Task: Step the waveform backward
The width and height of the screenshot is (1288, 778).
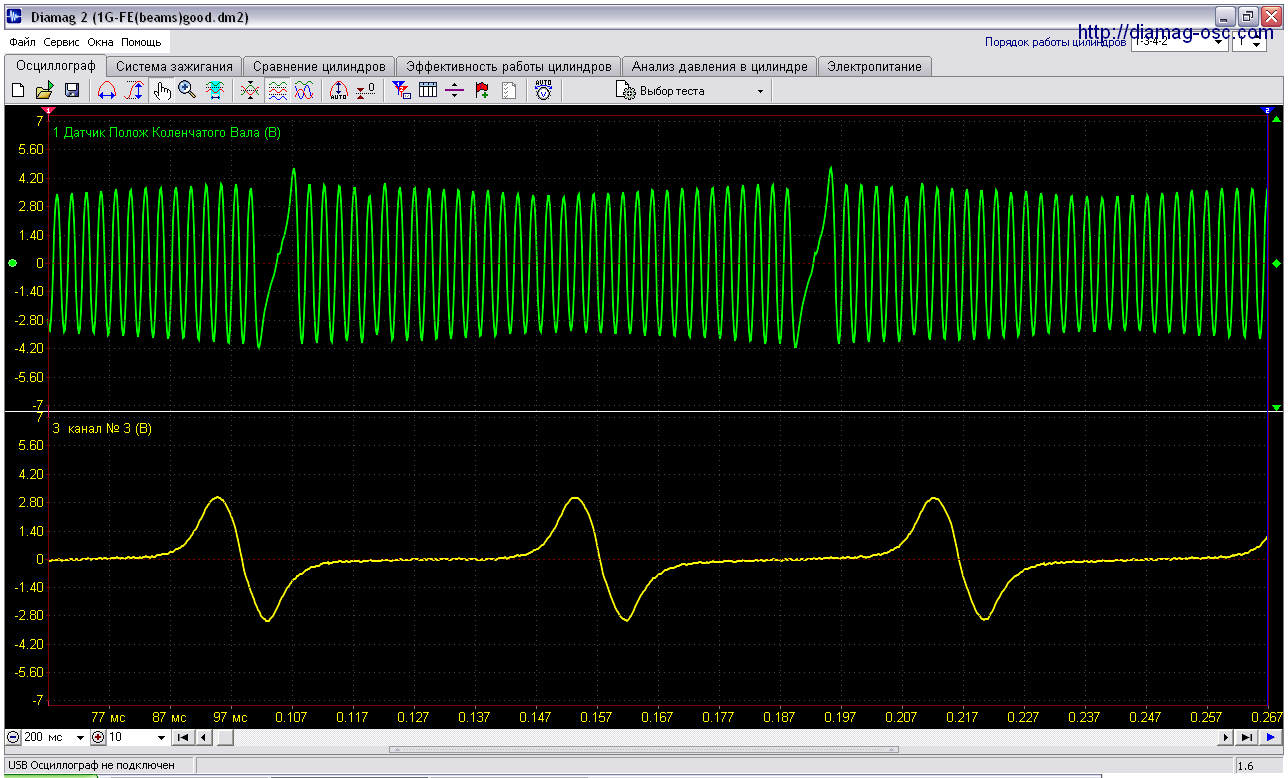Action: pyautogui.click(x=203, y=737)
